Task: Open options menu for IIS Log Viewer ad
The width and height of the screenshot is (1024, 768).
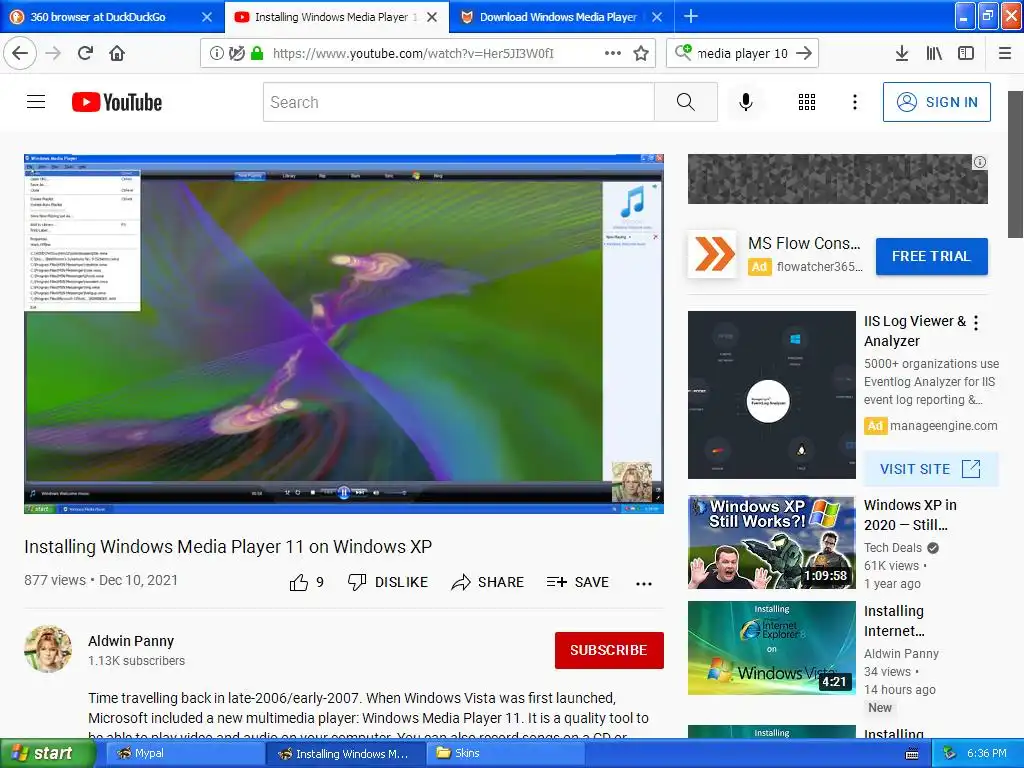Action: 976,322
